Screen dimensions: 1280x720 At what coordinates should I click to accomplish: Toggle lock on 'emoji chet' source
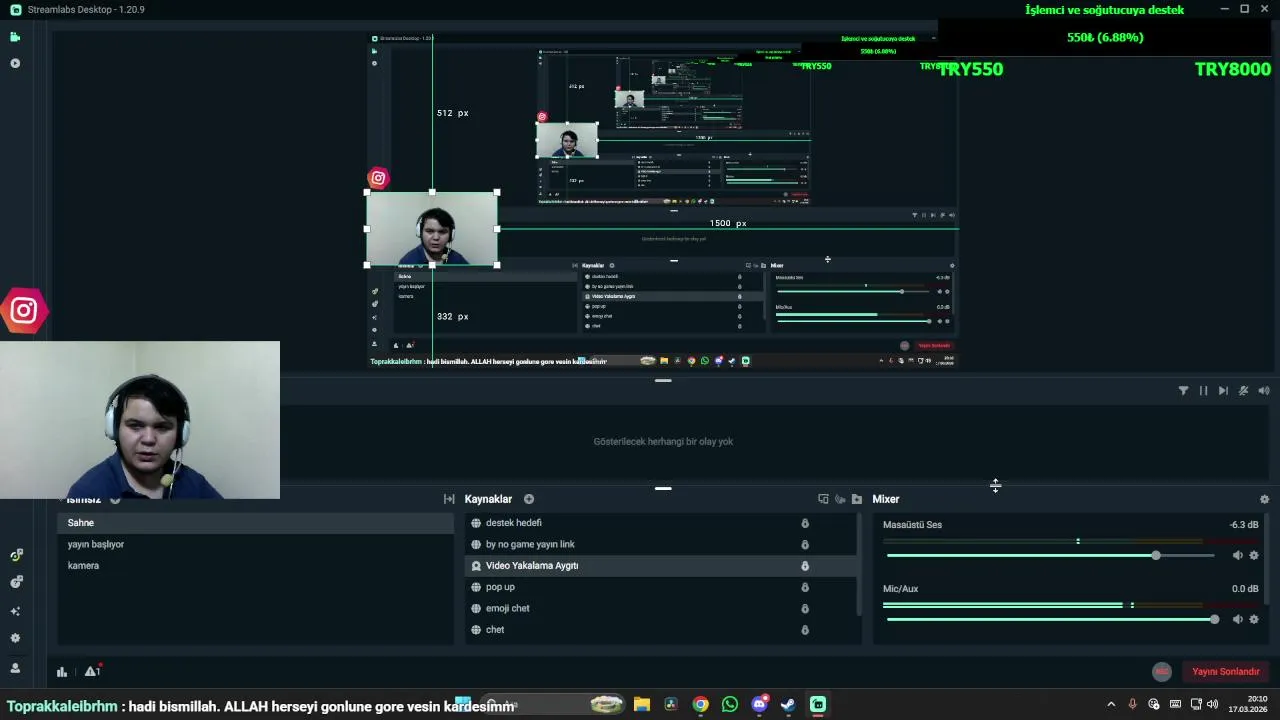(805, 608)
